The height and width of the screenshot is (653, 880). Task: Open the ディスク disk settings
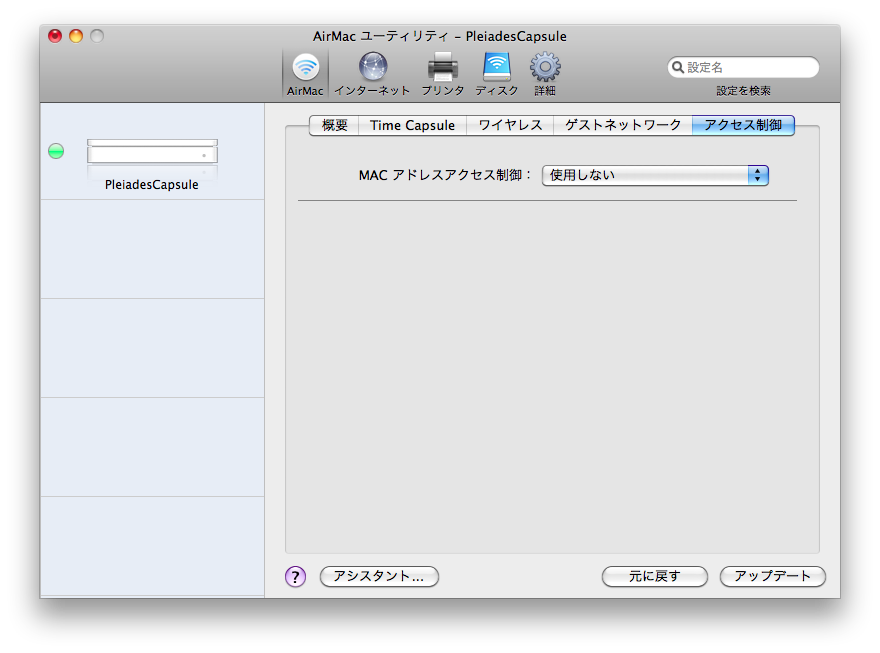(497, 73)
